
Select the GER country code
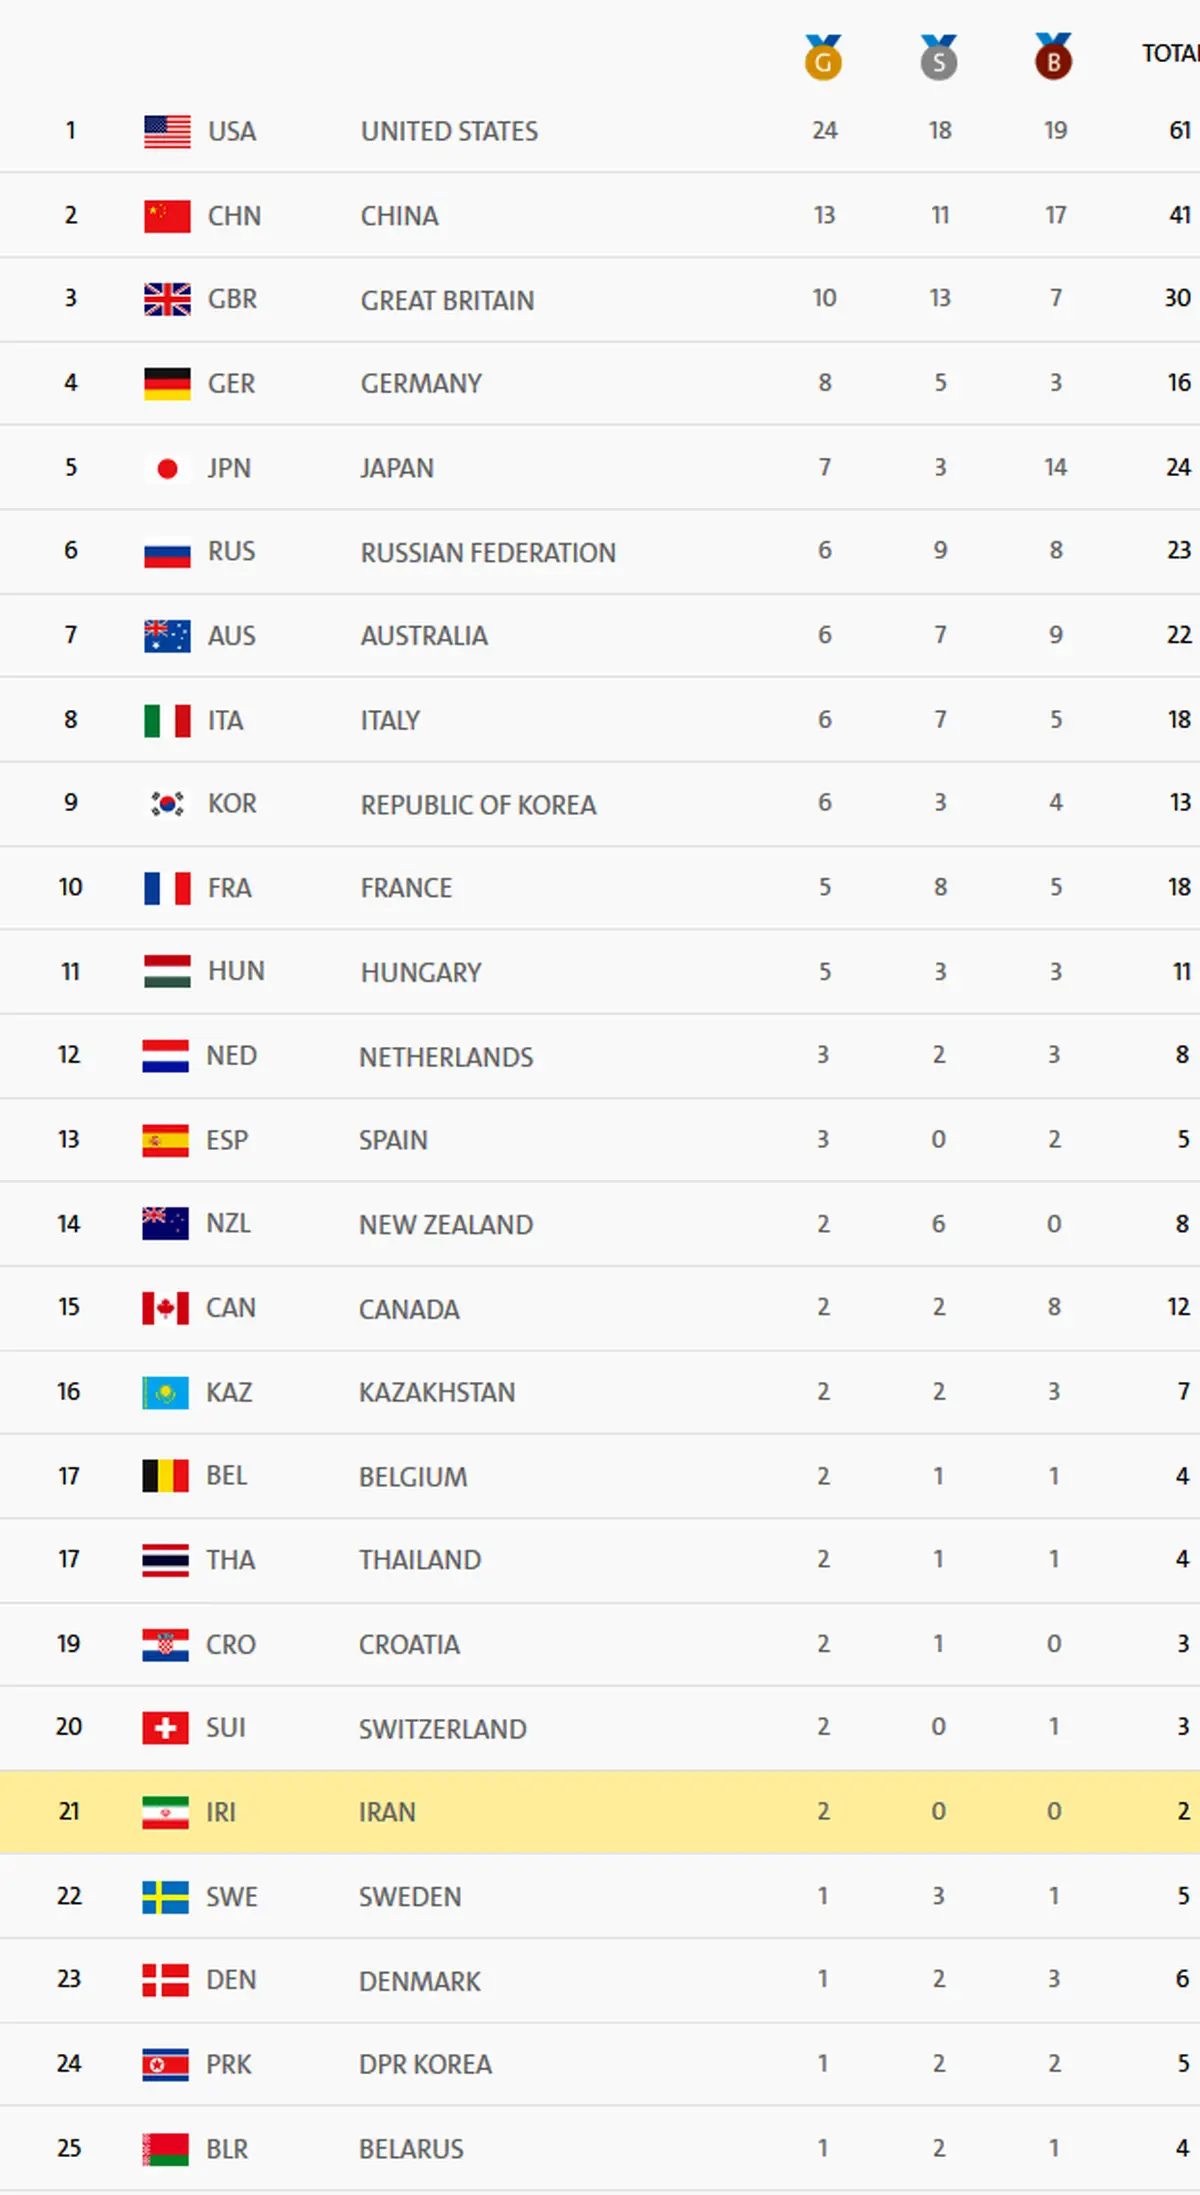(x=231, y=384)
